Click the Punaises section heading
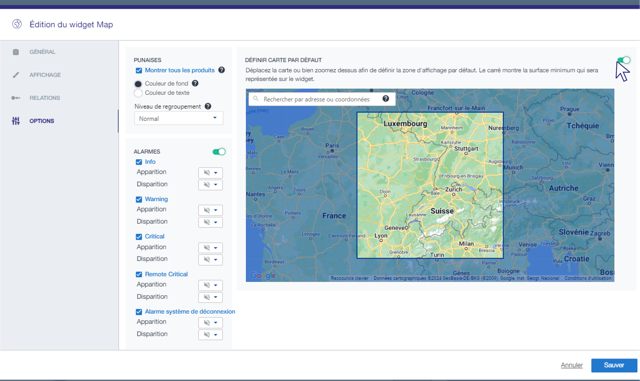This screenshot has height=381, width=640. [x=147, y=60]
